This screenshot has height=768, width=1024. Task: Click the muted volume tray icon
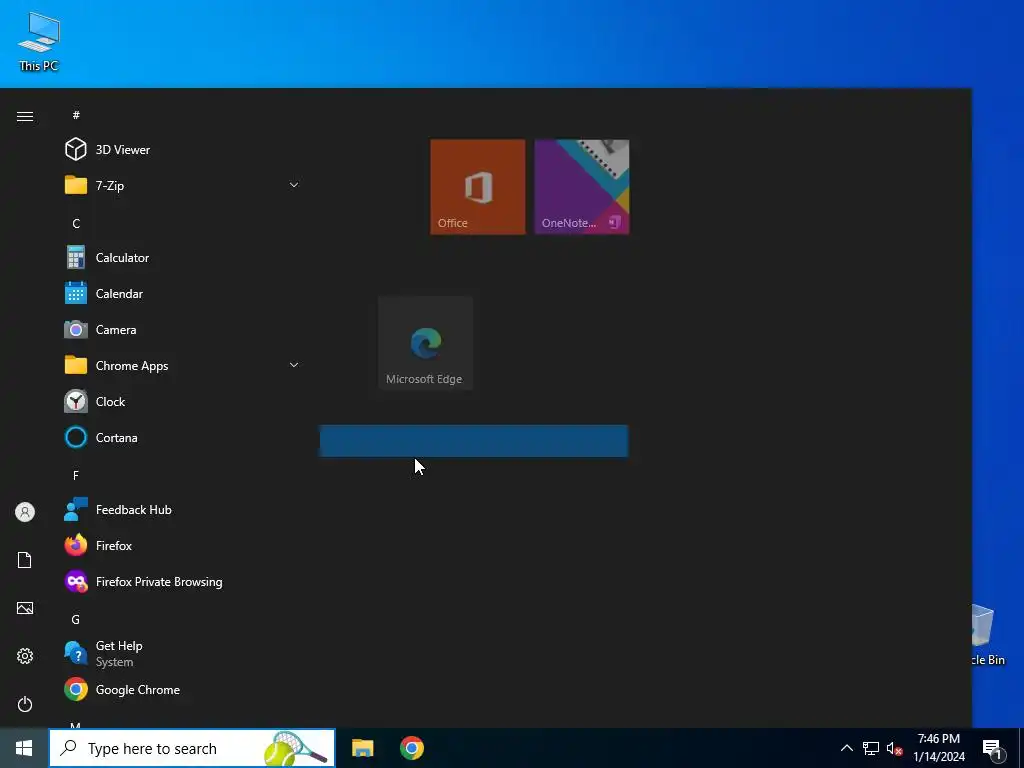click(x=894, y=748)
